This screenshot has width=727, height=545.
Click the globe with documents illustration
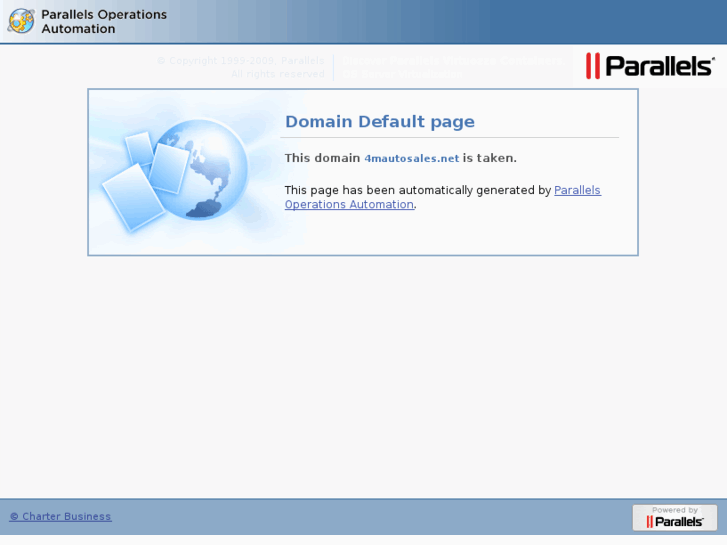point(176,174)
